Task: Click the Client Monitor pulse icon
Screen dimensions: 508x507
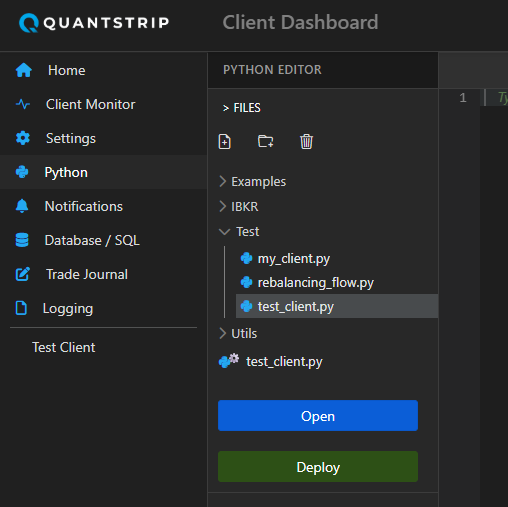Action: 23,104
